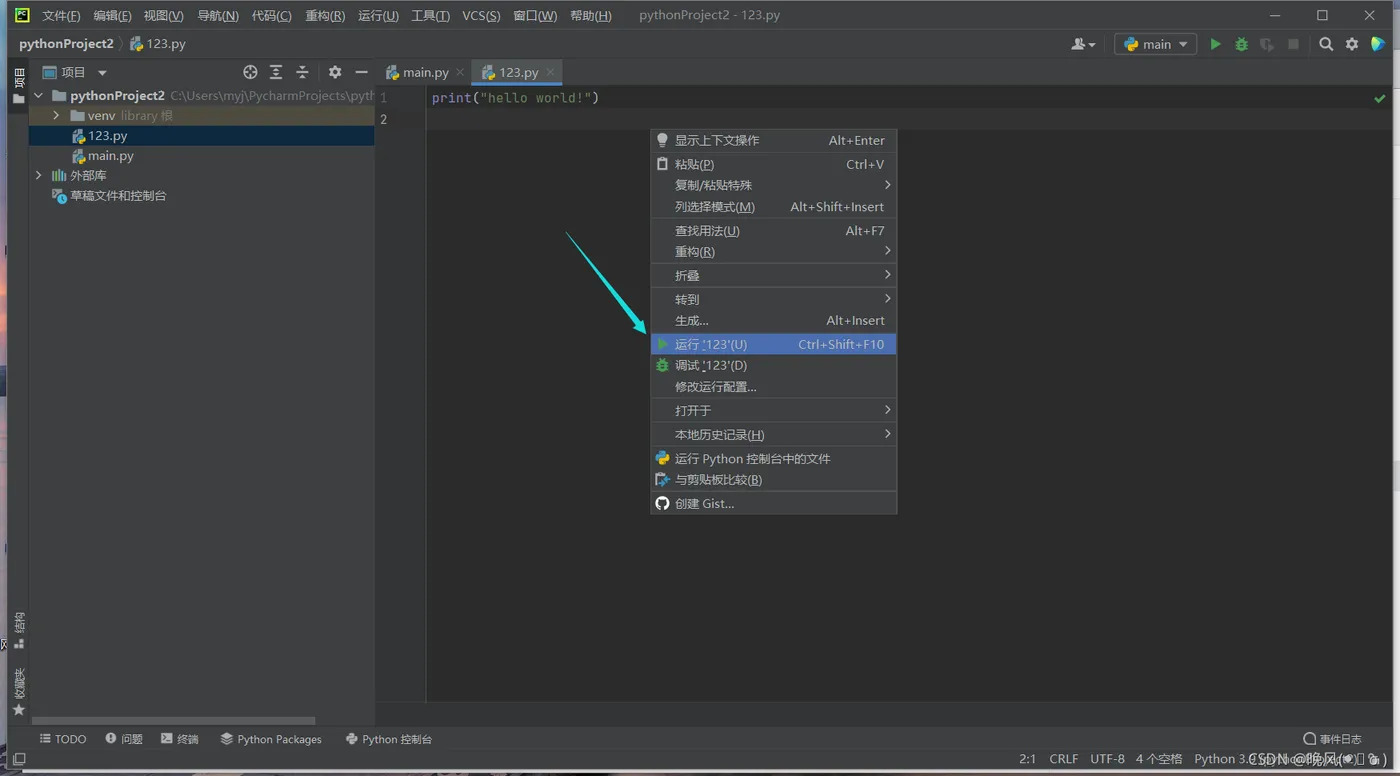Screen dimensions: 1400x776
Task: Open Python Packages tool window
Action: [271, 739]
